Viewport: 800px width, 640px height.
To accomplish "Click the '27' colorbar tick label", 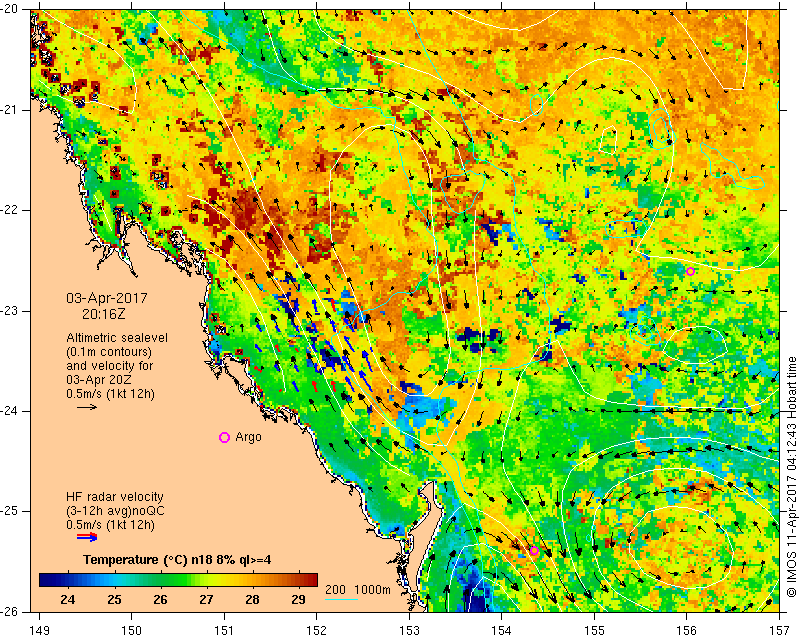I will pyautogui.click(x=206, y=600).
